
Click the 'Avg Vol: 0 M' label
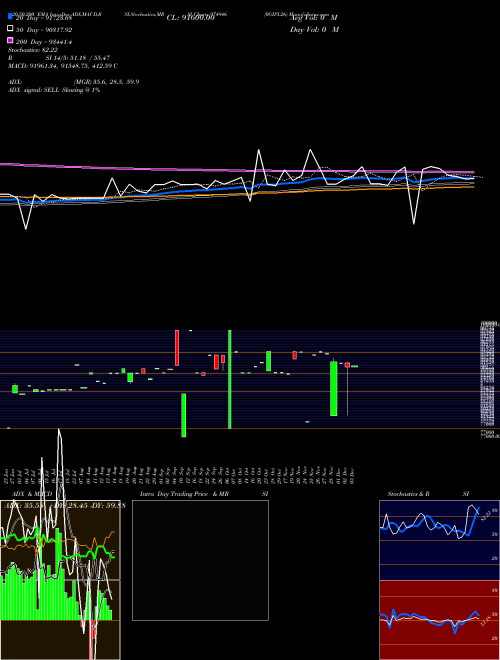(314, 18)
